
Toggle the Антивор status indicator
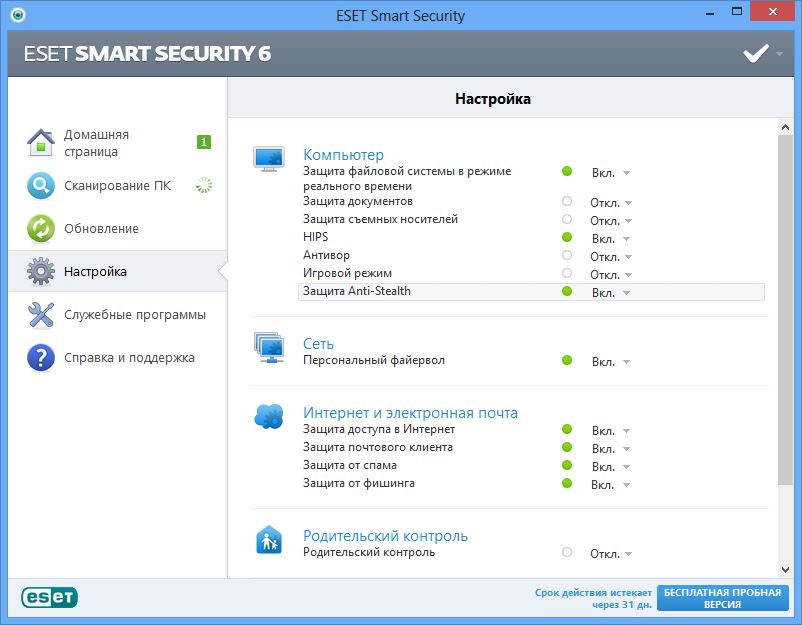(x=567, y=255)
